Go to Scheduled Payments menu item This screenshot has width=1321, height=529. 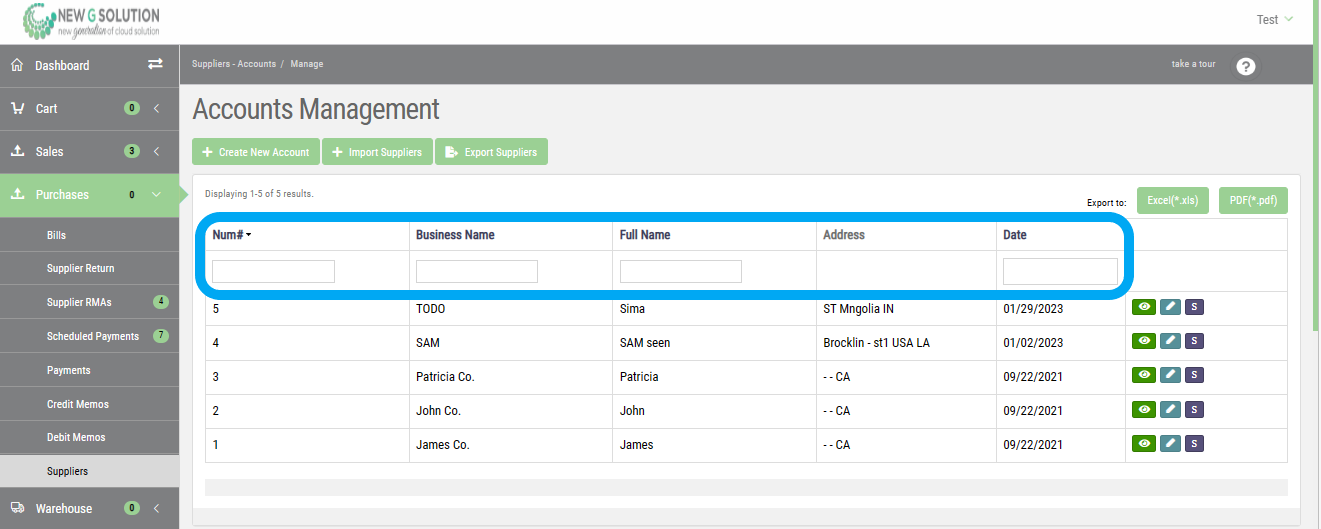point(92,336)
